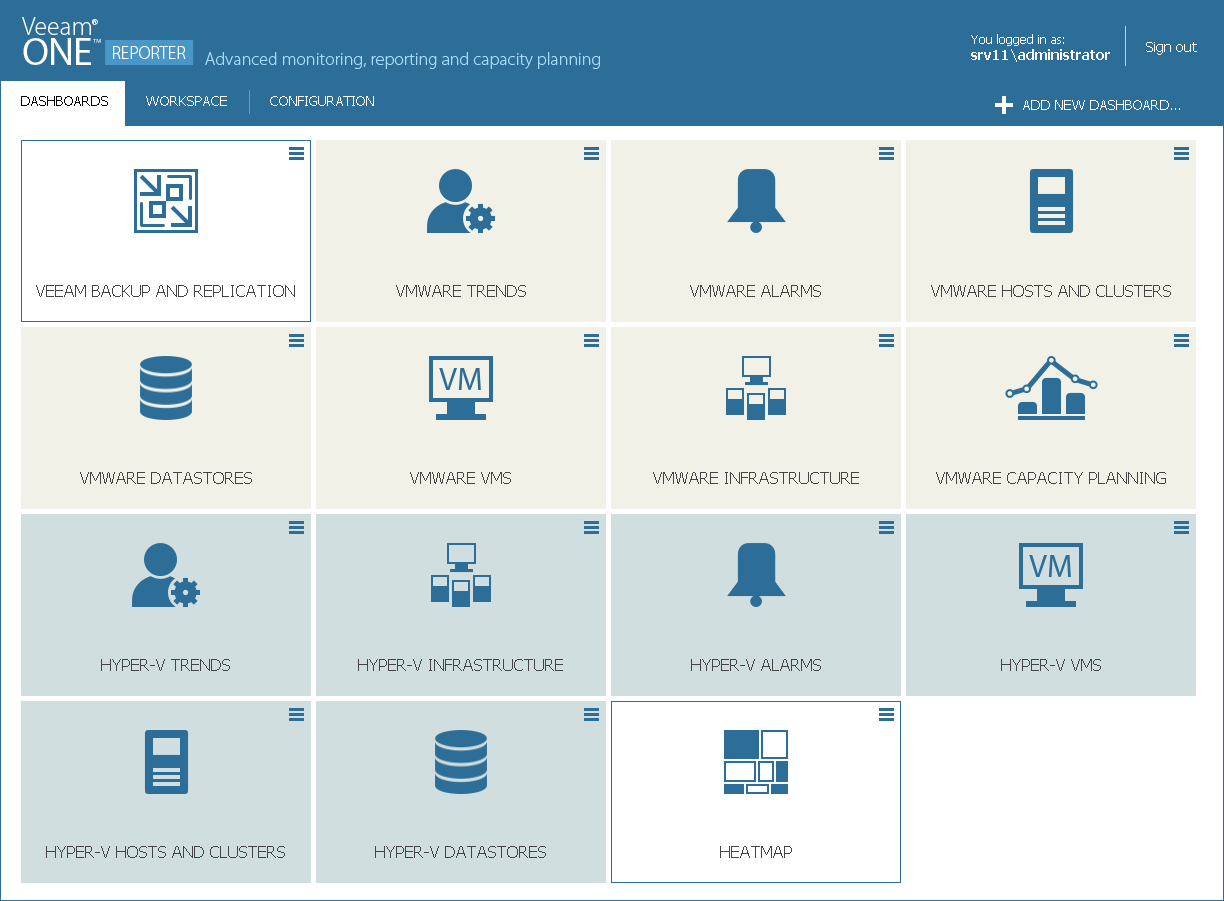Open the menu on Hyper-V Trends tile

click(297, 527)
